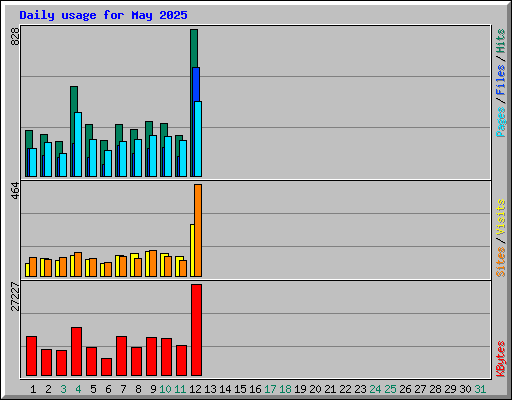Screen dimensions: 512x400
Task: Click day number 30 on the x-axis
Action: [x=465, y=389]
